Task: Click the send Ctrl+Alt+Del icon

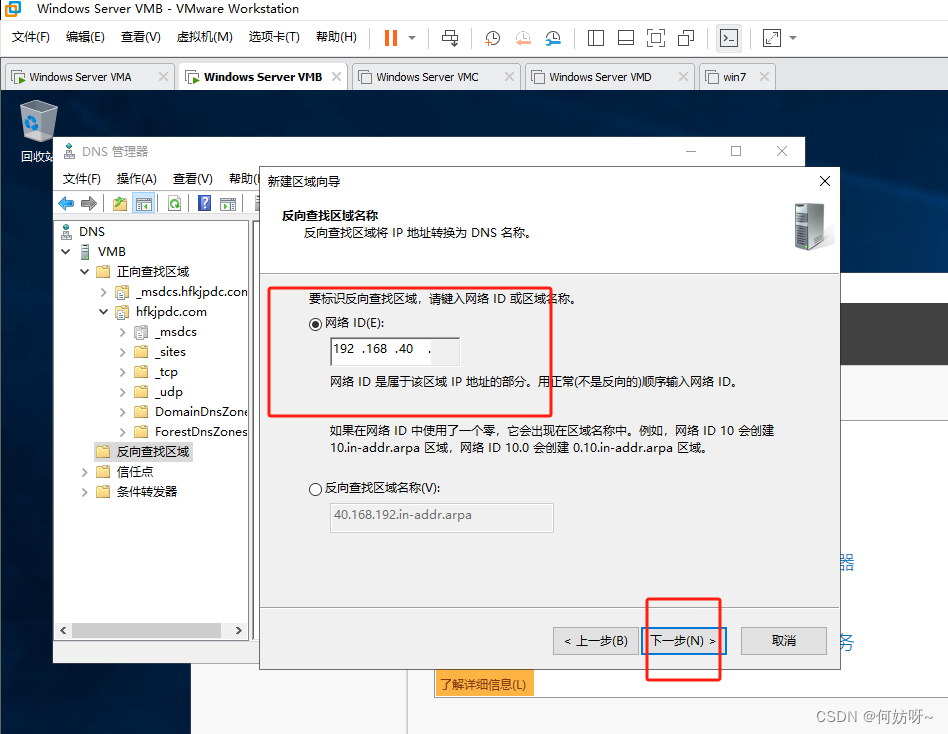Action: 450,38
